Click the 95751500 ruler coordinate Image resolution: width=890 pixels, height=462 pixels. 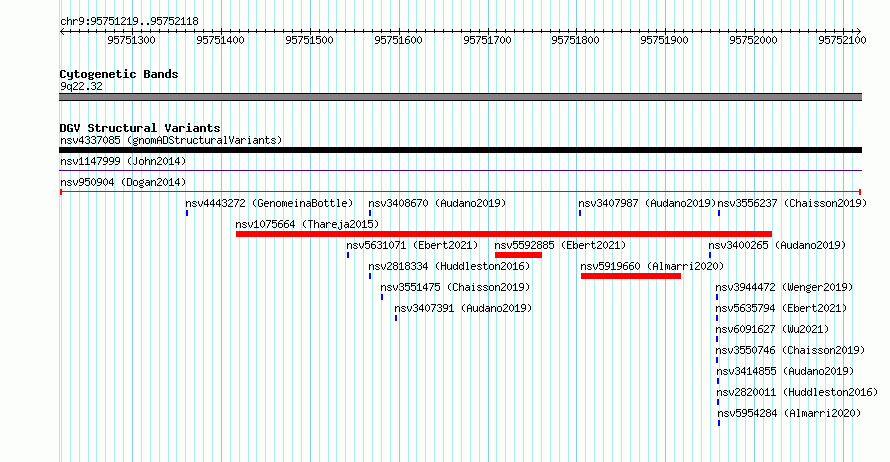tap(309, 40)
